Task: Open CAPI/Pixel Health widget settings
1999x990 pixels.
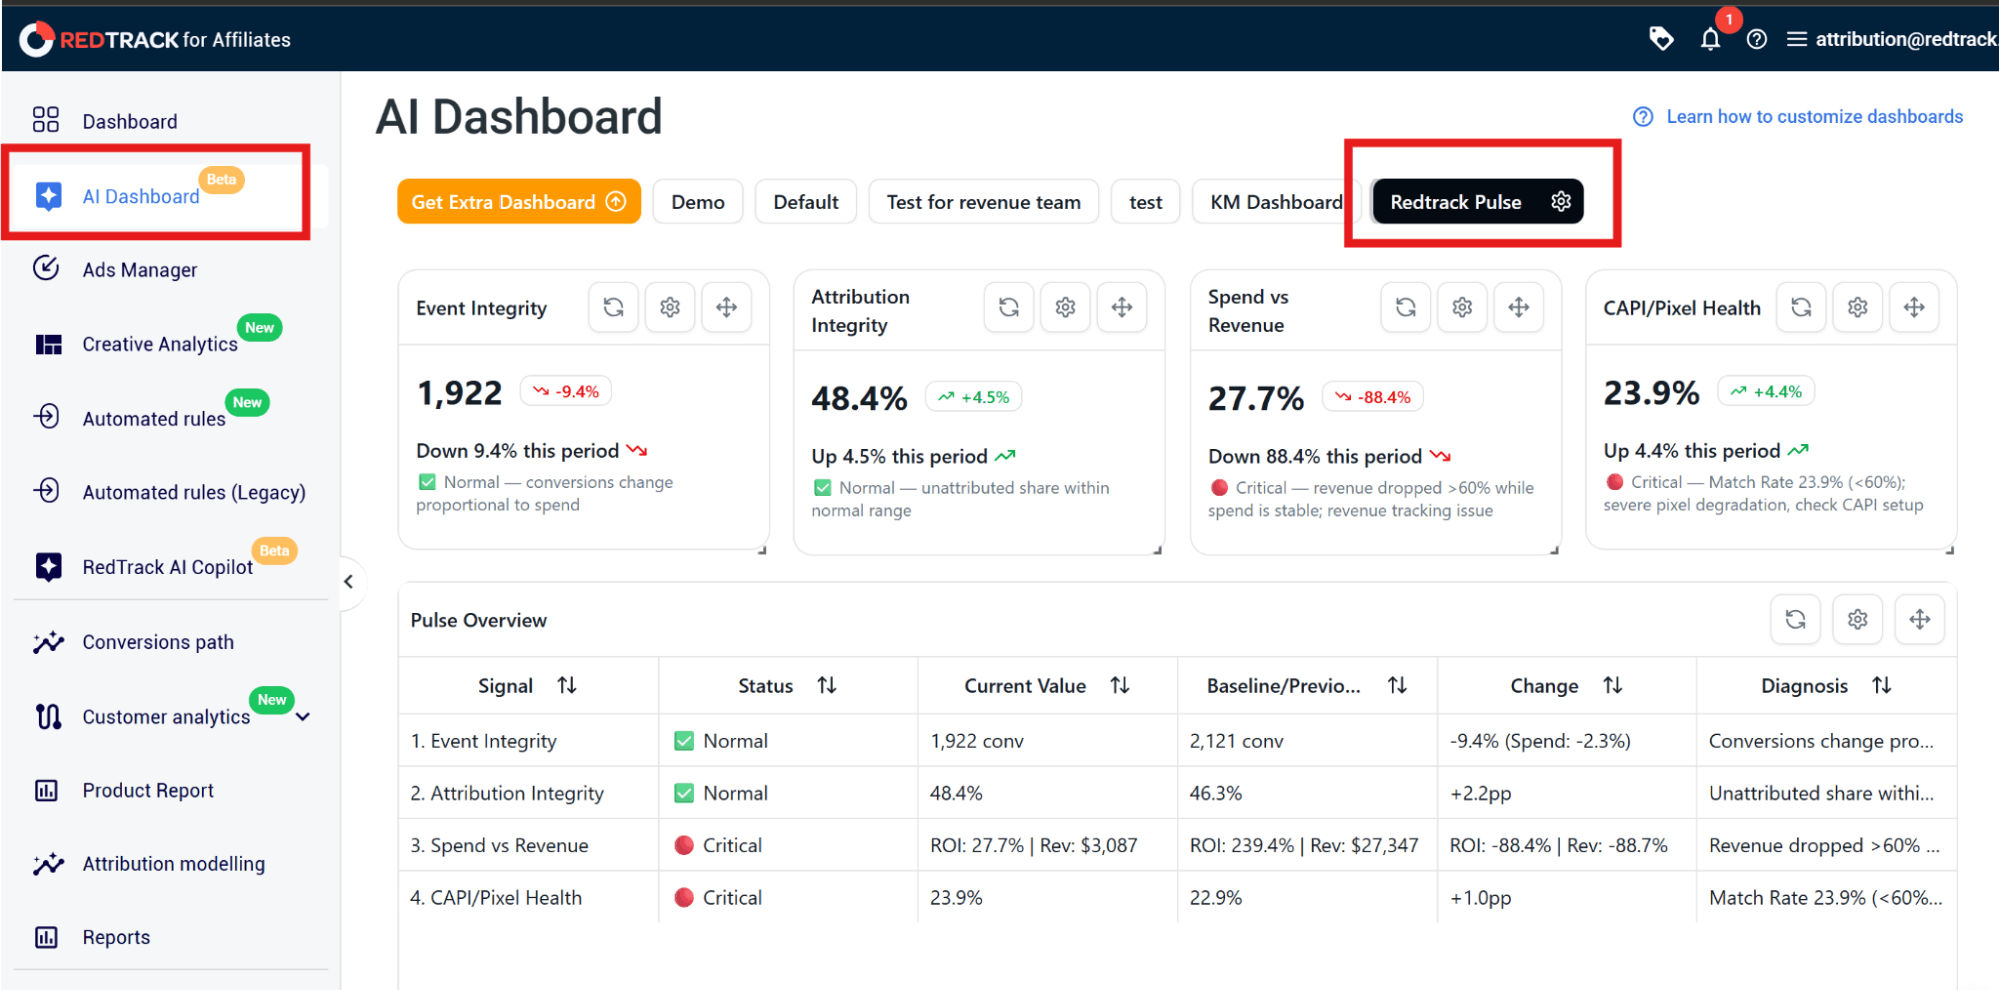Action: click(x=1857, y=307)
